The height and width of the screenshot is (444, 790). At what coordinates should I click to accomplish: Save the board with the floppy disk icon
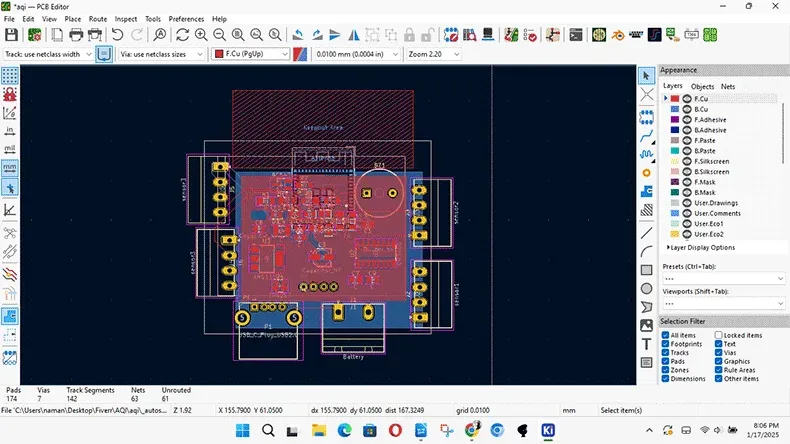pyautogui.click(x=11, y=35)
